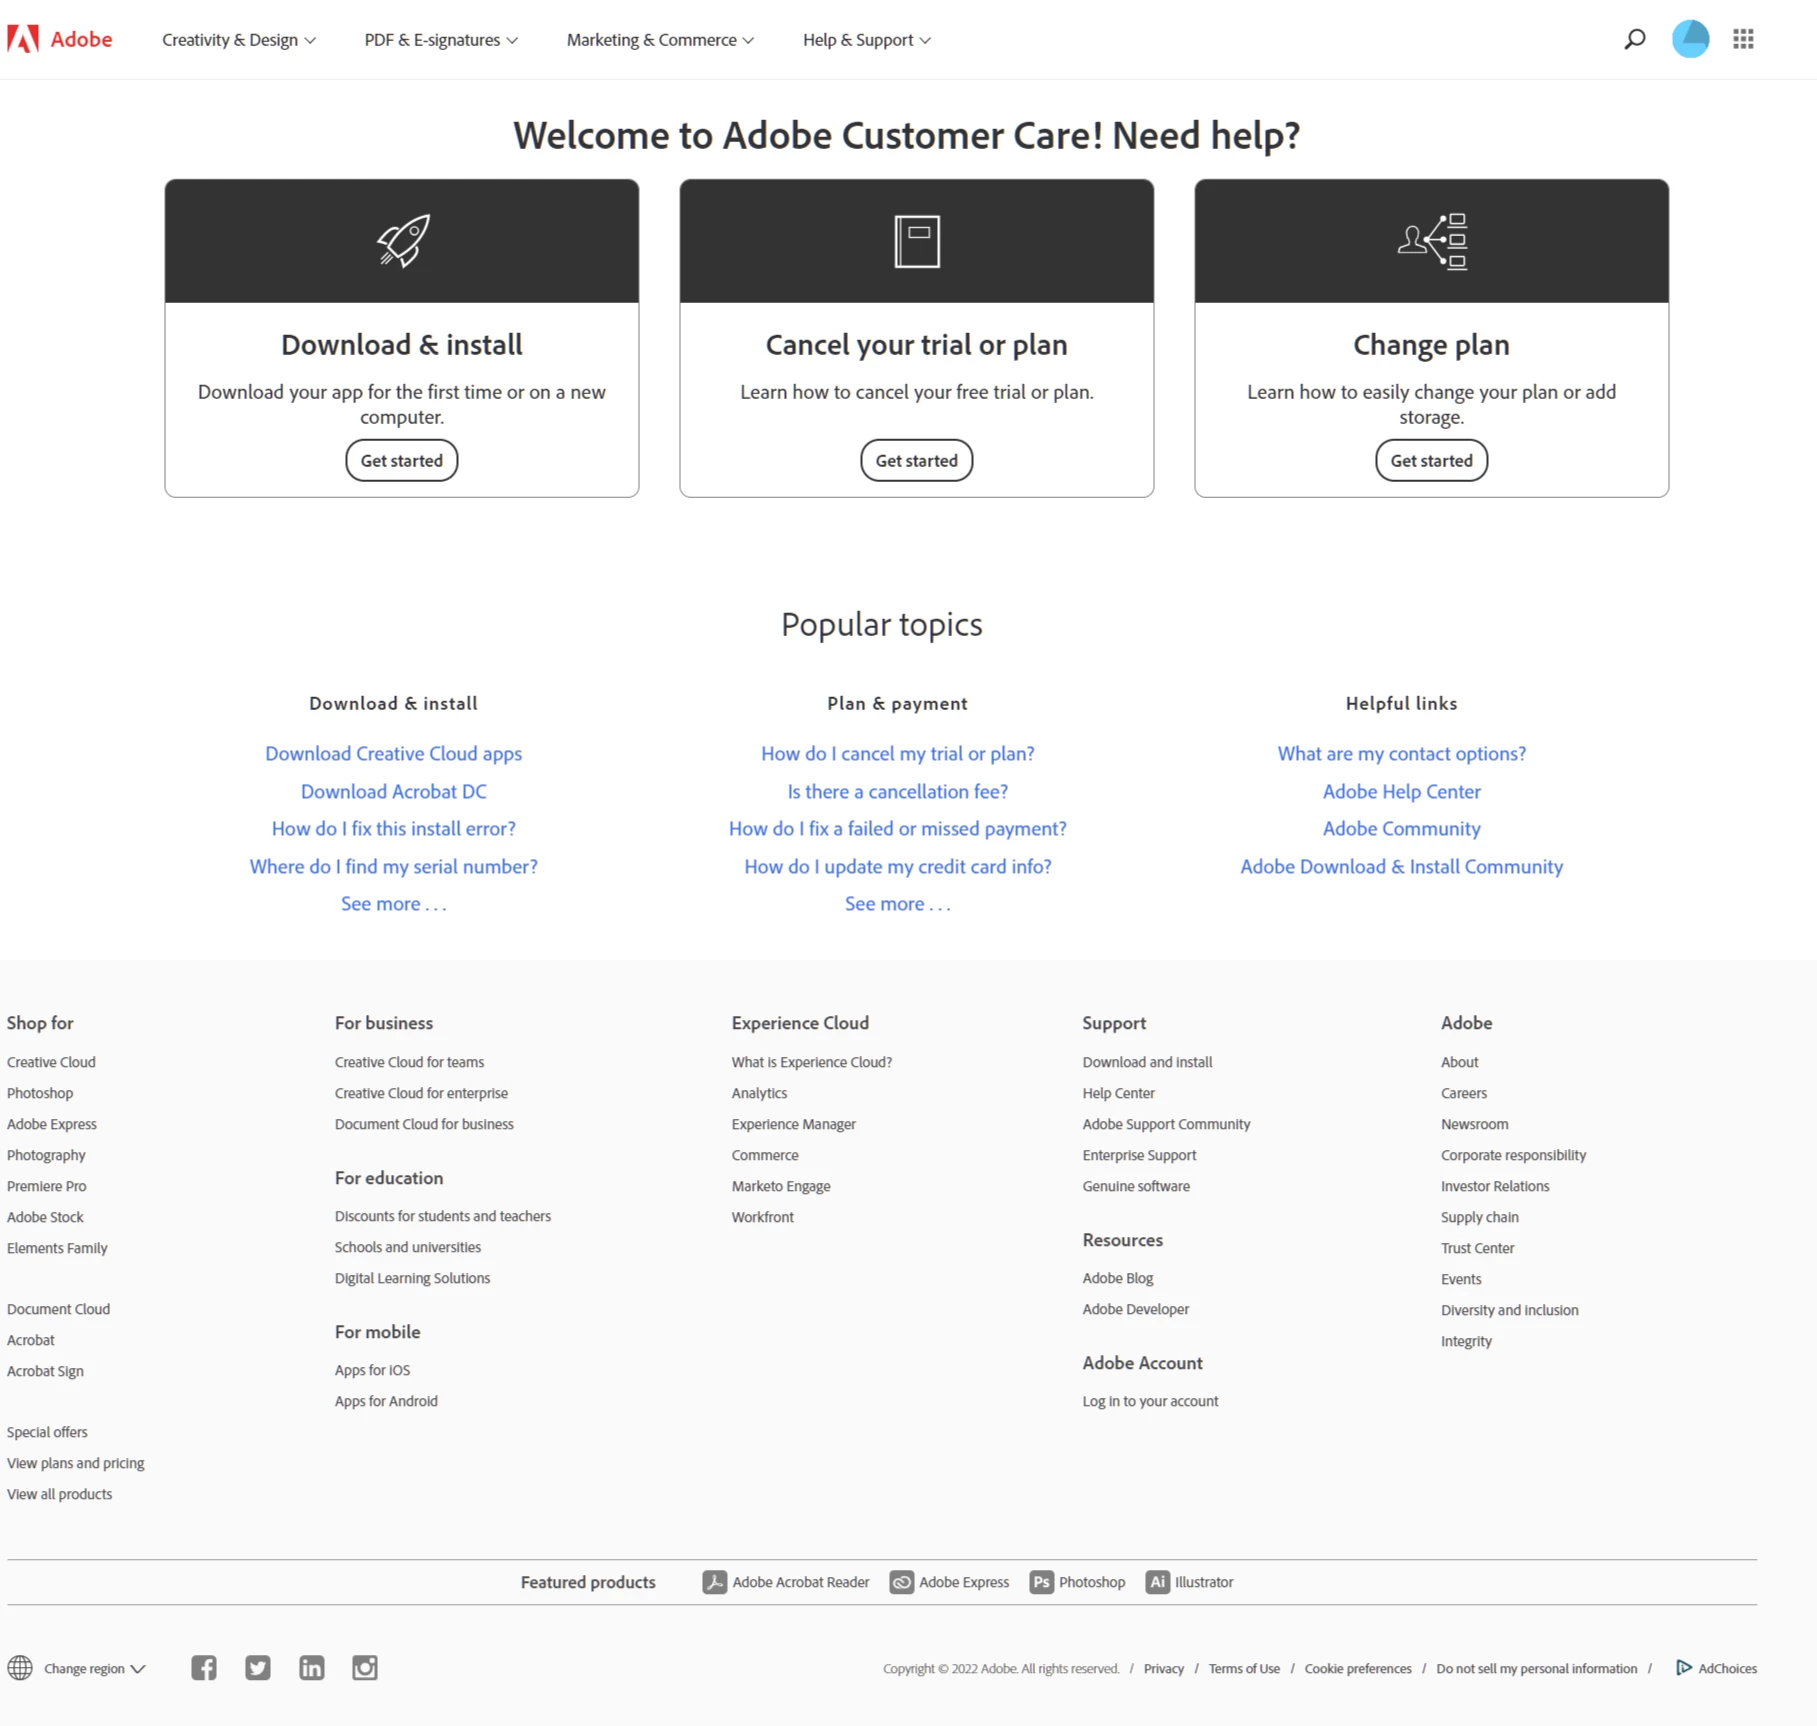Open Genuine software link
1817x1726 pixels.
tap(1136, 1186)
